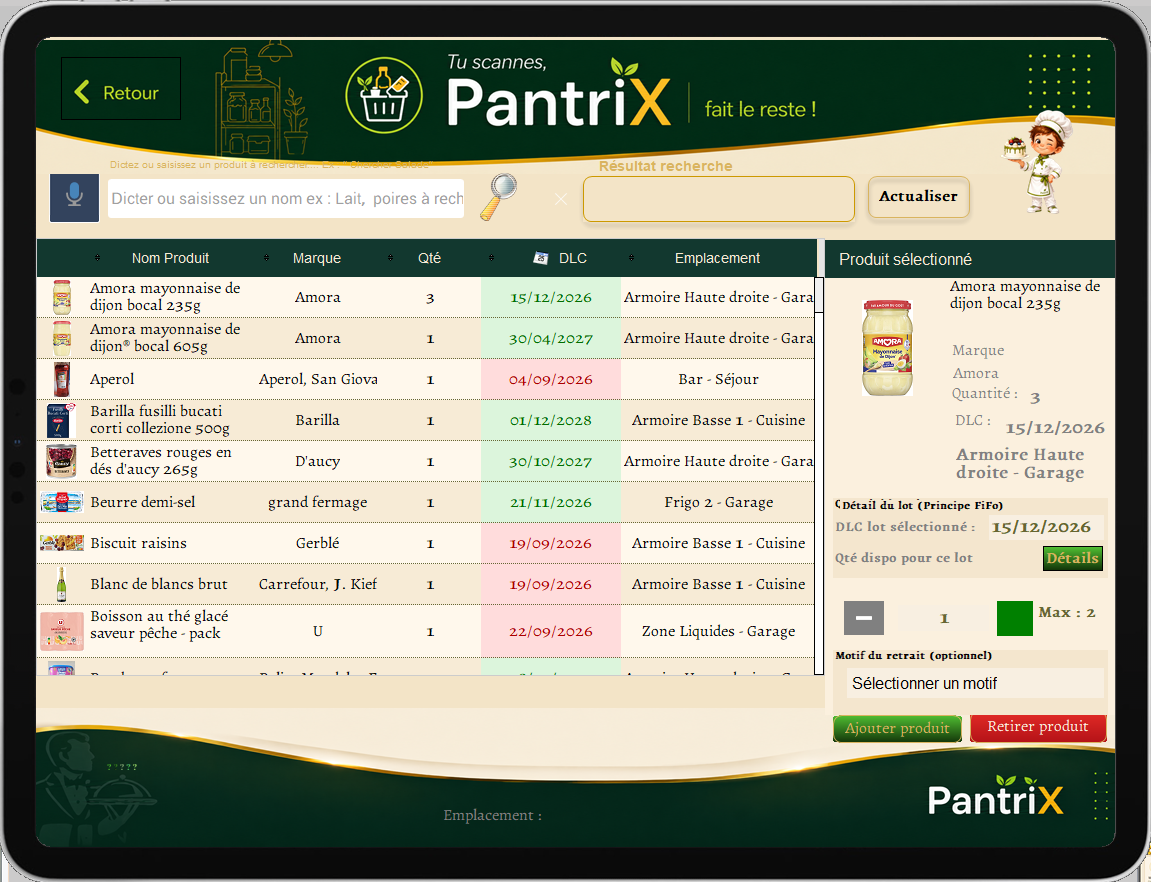Select 'Beurre demi-sel' product name
The image size is (1151, 882).
142,502
